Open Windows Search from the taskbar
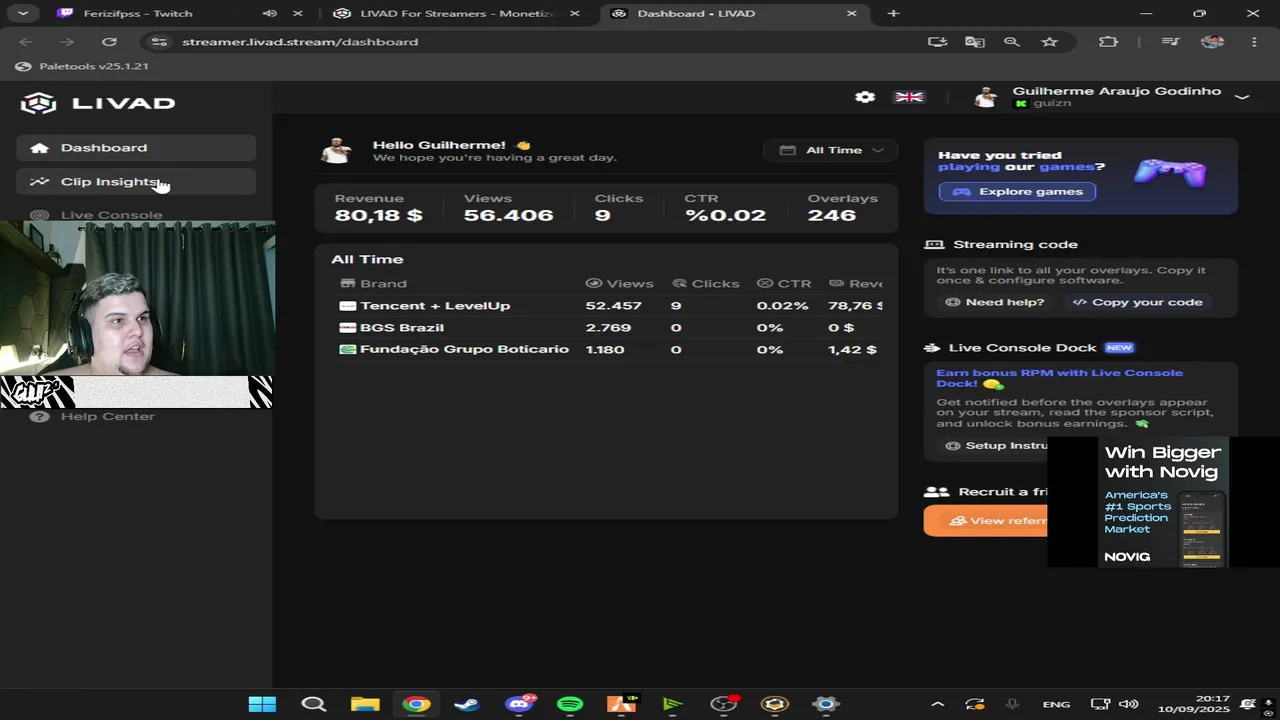 [314, 704]
